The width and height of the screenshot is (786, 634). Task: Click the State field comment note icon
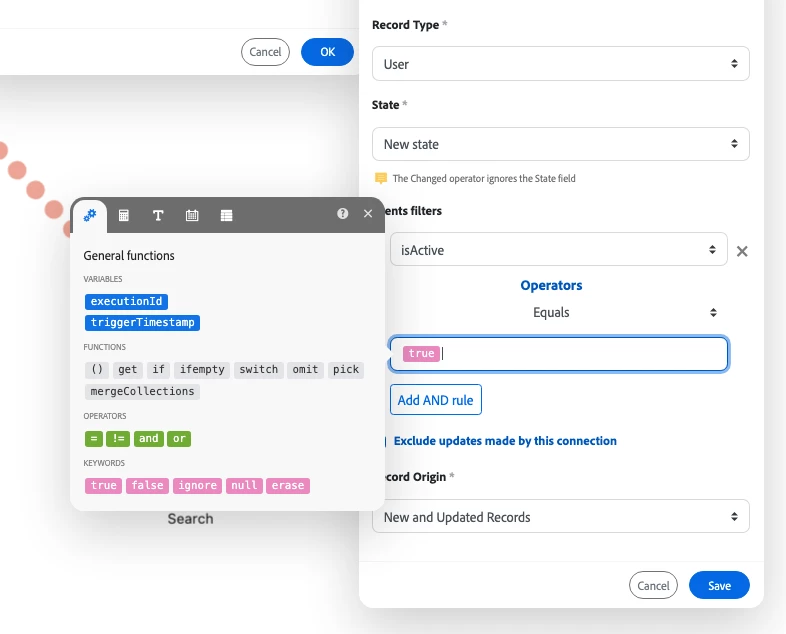coord(381,178)
